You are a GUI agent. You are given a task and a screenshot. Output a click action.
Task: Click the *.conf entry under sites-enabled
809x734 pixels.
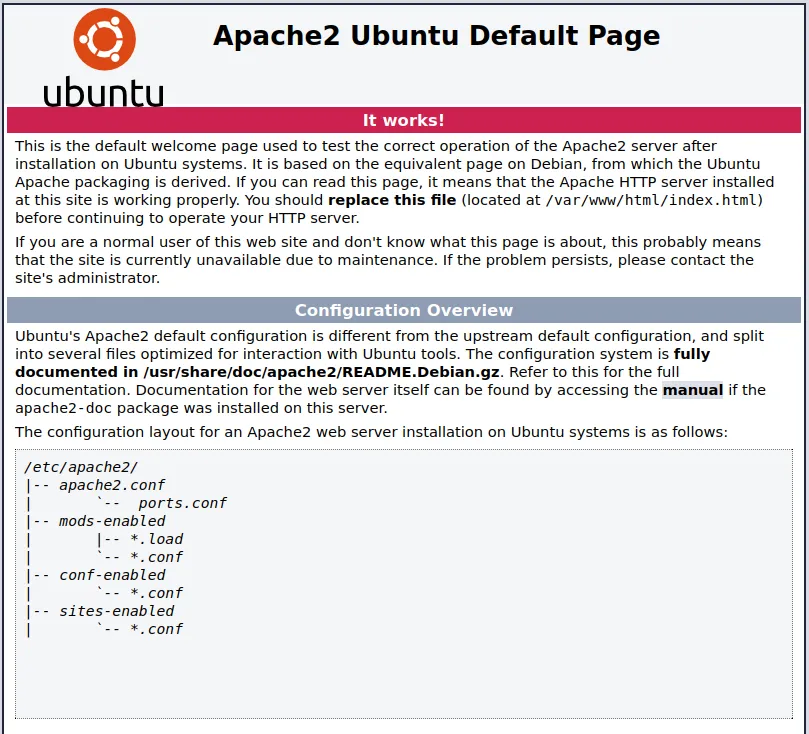[x=156, y=629]
